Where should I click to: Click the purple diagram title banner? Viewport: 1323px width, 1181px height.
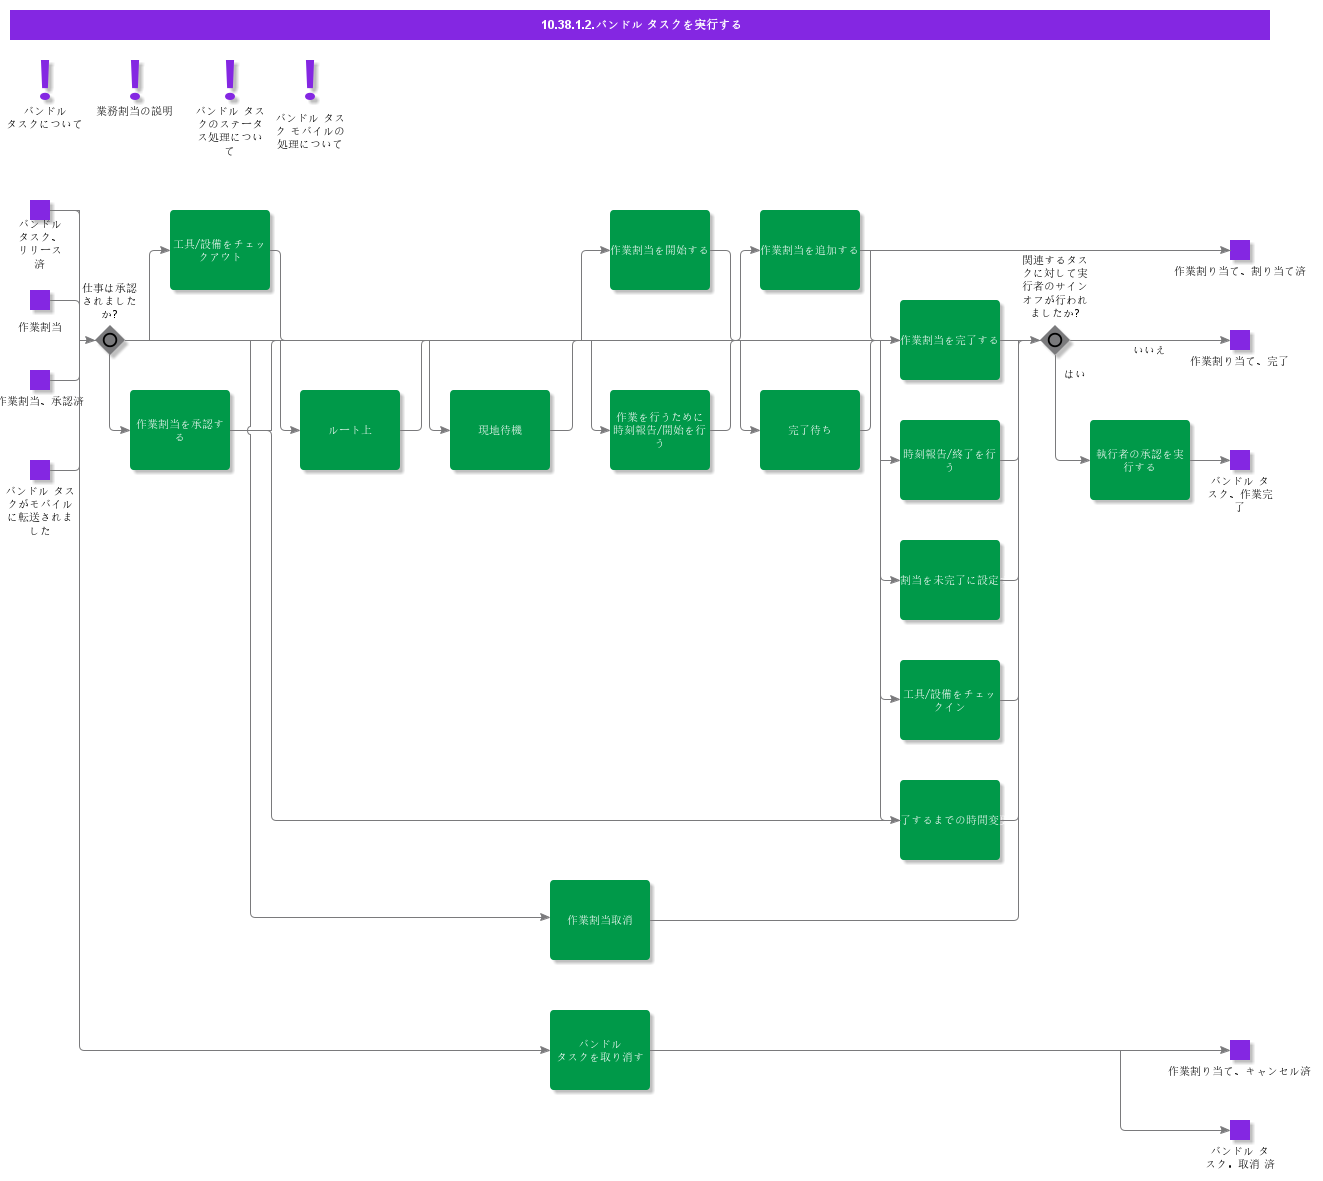(x=640, y=25)
